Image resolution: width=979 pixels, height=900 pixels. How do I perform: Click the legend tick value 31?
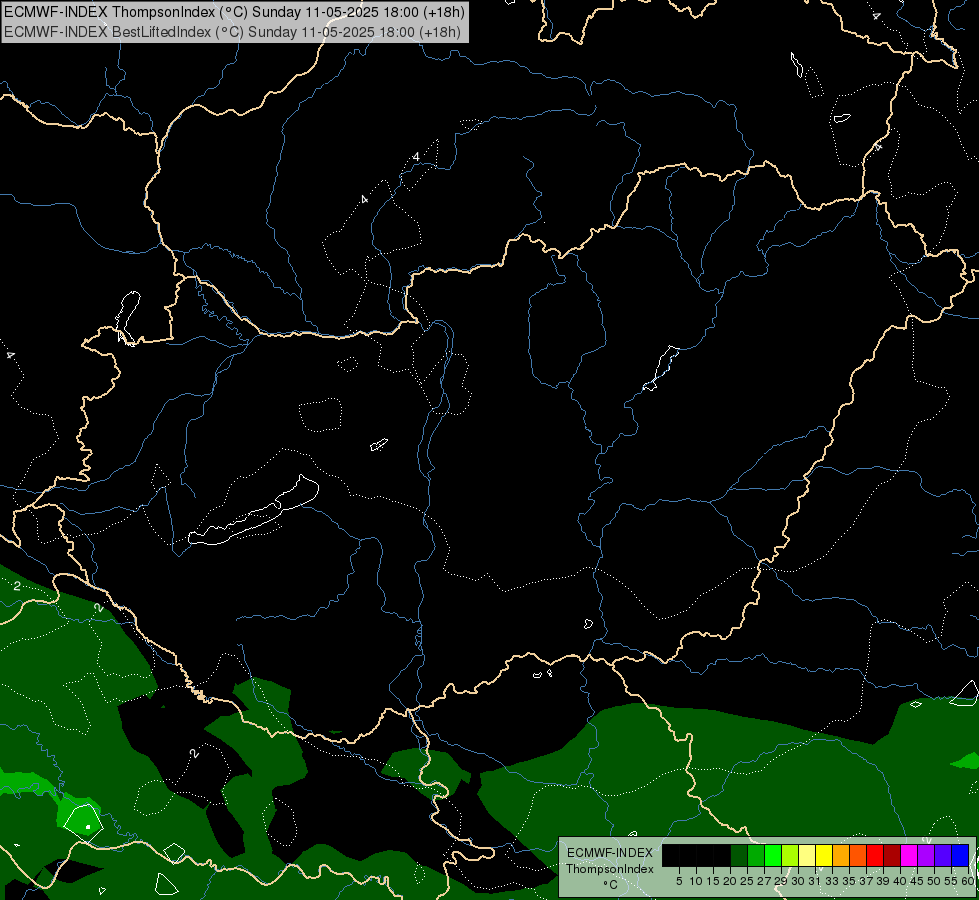point(814,881)
